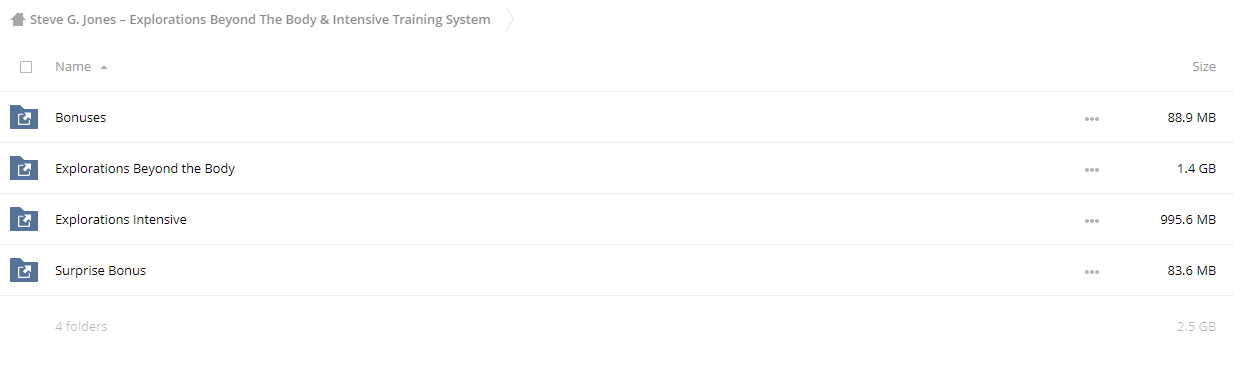Screen dimensions: 1234x379
Task: Open the Explorations Beyond the Body folder
Action: (x=145, y=169)
